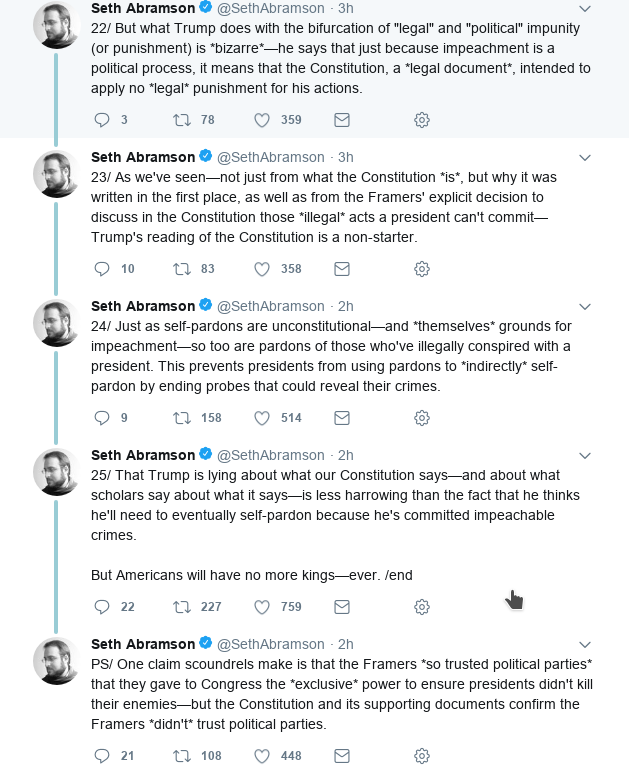Screen dimensions: 629x768
Task: Like the PS/ tweet about the Framers
Action: [x=263, y=756]
